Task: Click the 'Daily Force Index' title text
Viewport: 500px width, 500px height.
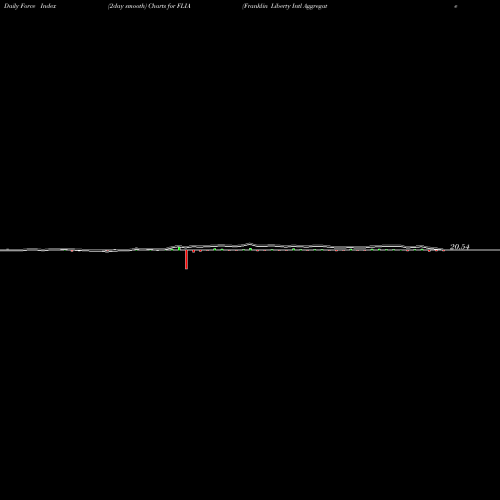Action: tap(30, 6)
